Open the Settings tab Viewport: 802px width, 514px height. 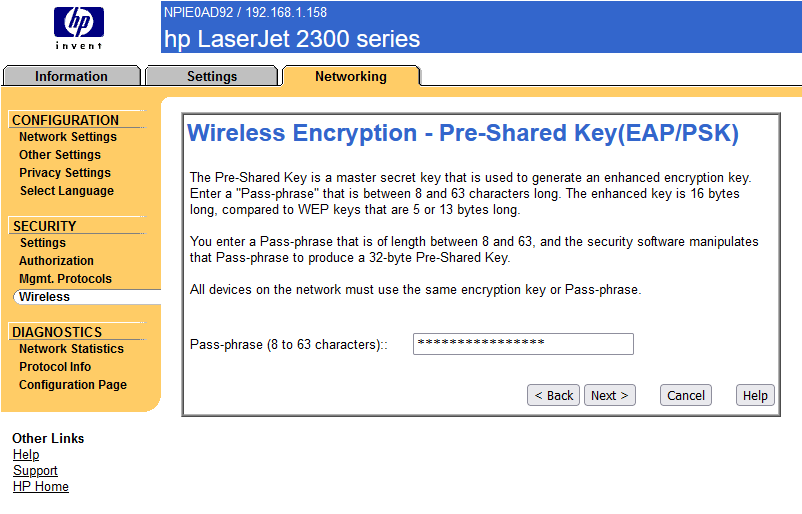(x=212, y=76)
